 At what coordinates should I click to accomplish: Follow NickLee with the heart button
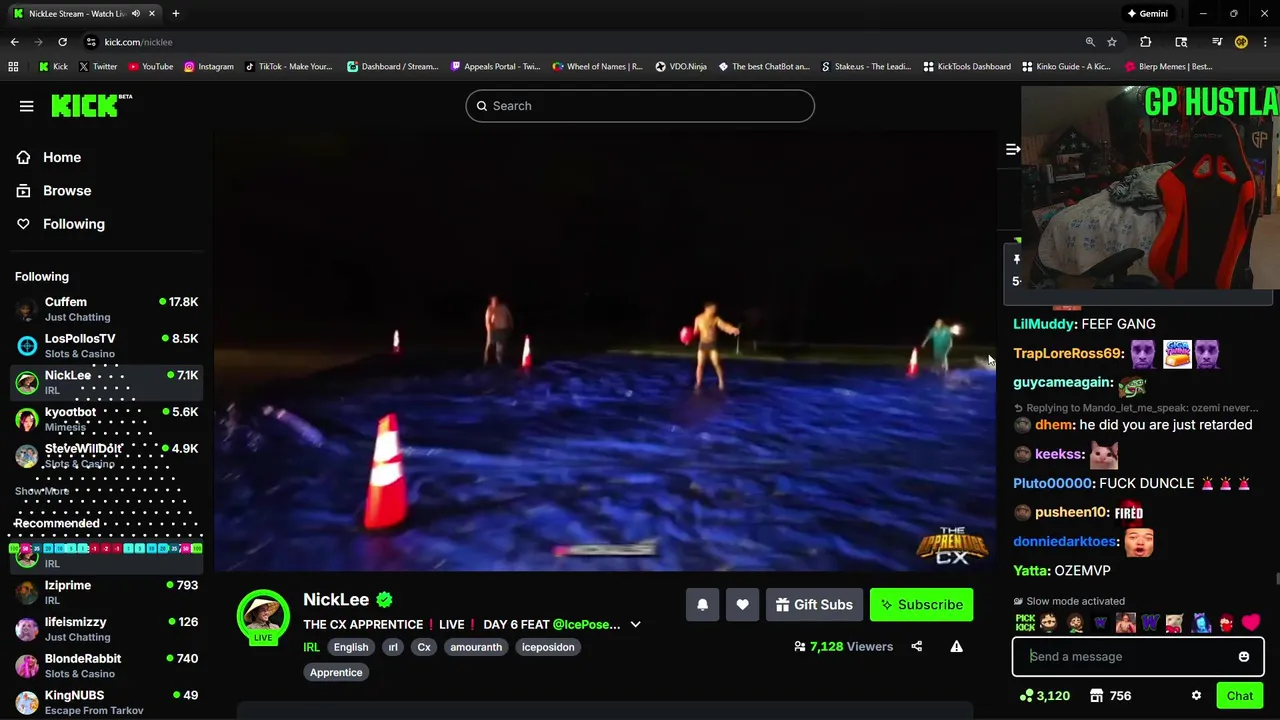[x=742, y=604]
